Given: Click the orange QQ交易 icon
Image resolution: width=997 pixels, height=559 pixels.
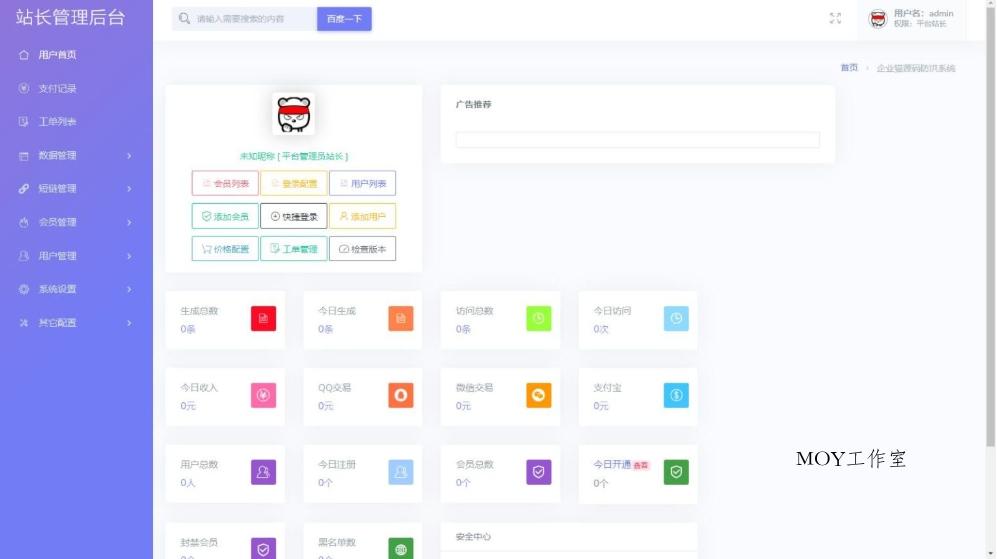Looking at the screenshot, I should [401, 396].
